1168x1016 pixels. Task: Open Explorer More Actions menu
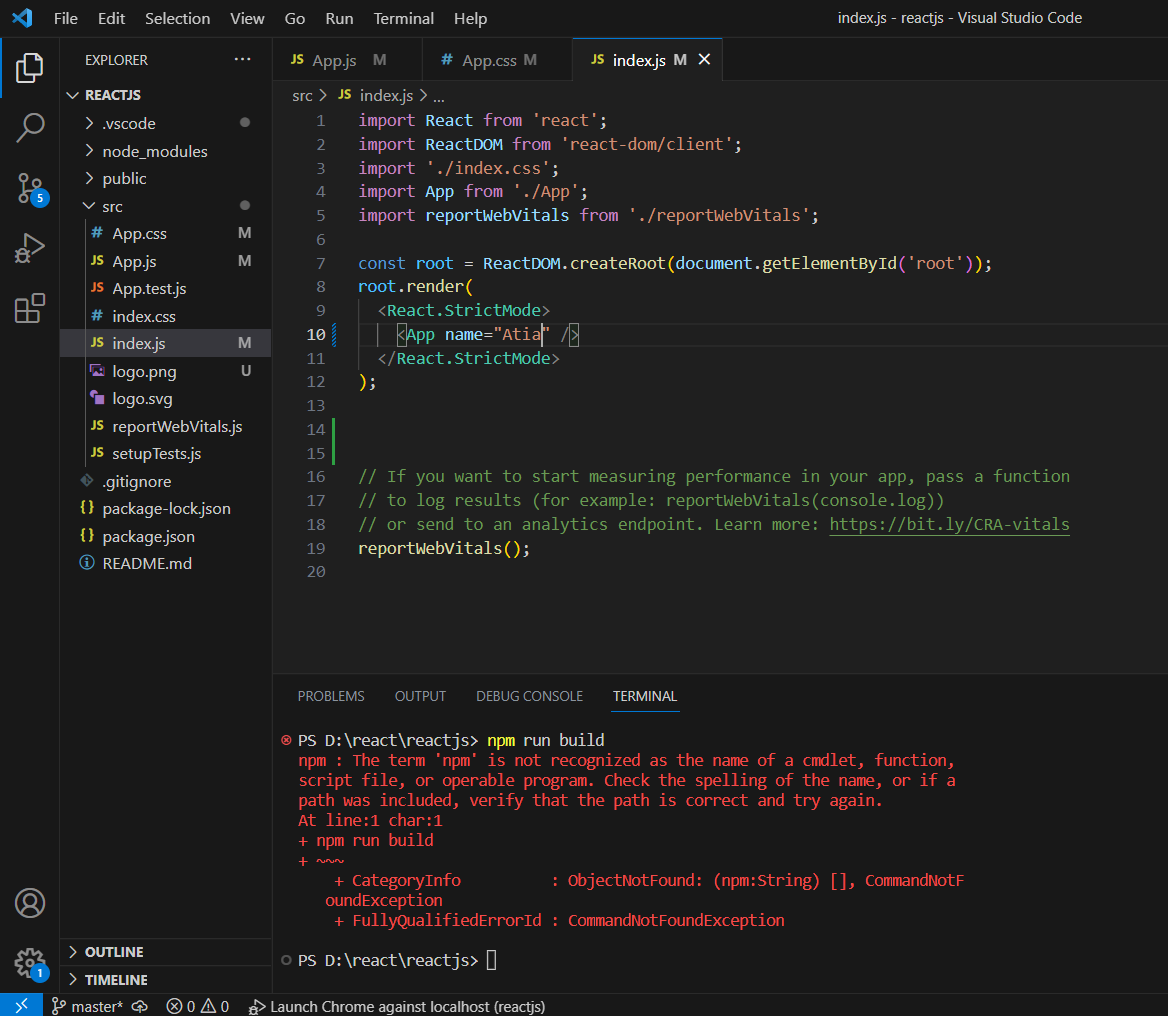242,59
